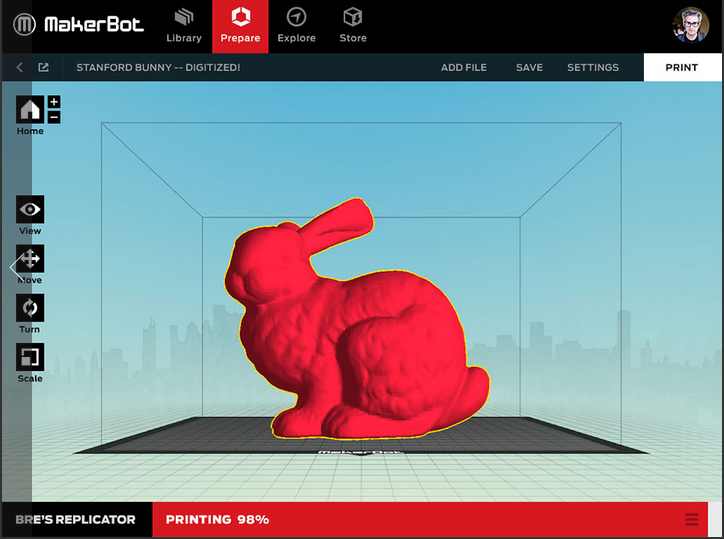This screenshot has height=539, width=724.
Task: Click the PRINT button
Action: pyautogui.click(x=682, y=67)
